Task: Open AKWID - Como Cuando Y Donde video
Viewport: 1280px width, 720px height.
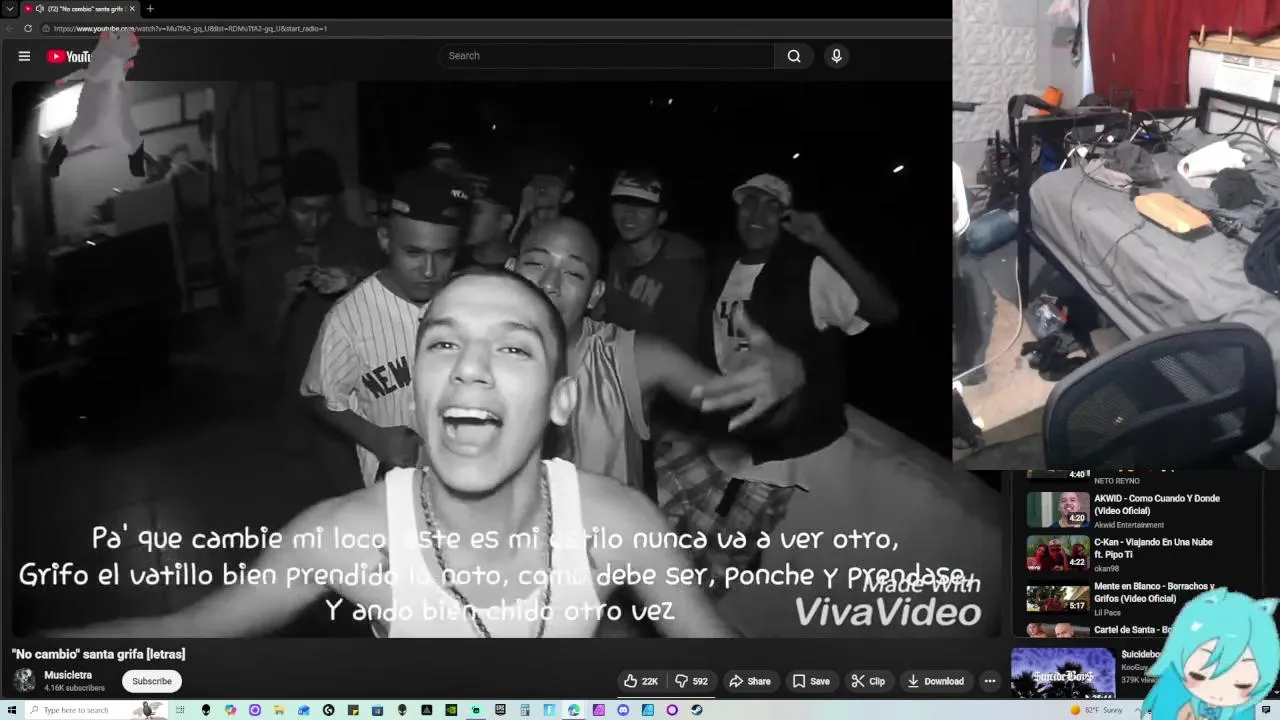Action: click(x=1156, y=504)
